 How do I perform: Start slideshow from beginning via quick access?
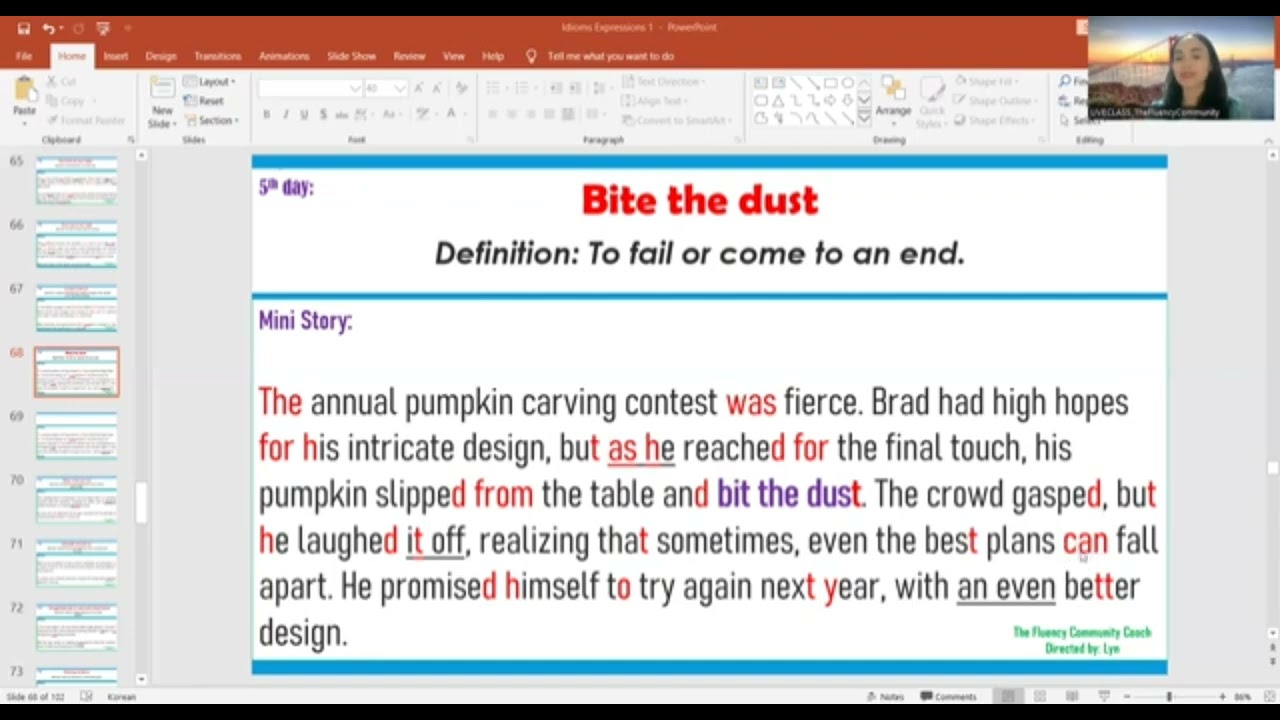[103, 28]
